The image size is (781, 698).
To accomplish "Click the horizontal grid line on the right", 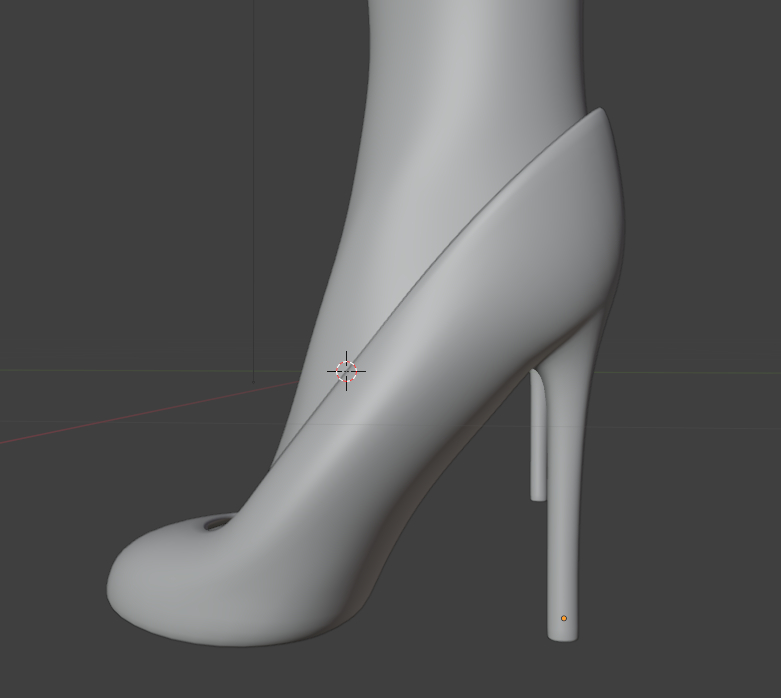I will tap(700, 374).
